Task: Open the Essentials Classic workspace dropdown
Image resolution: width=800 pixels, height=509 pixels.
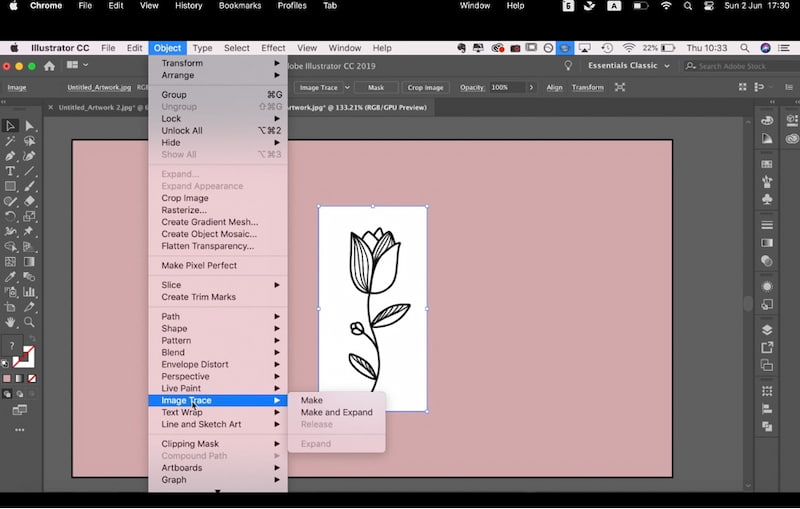Action: coord(629,65)
